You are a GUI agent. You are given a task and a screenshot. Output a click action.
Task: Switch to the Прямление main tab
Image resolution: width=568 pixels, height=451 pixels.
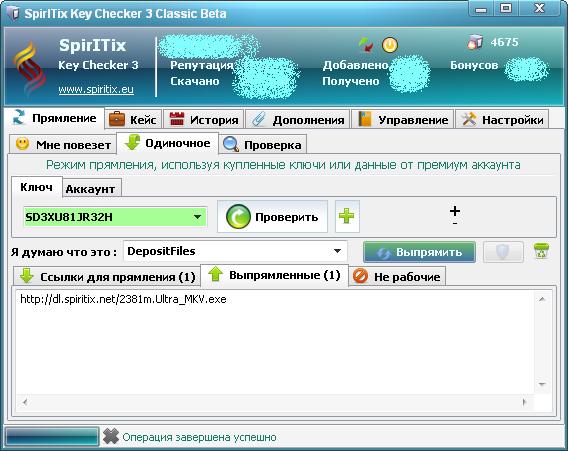(x=55, y=118)
